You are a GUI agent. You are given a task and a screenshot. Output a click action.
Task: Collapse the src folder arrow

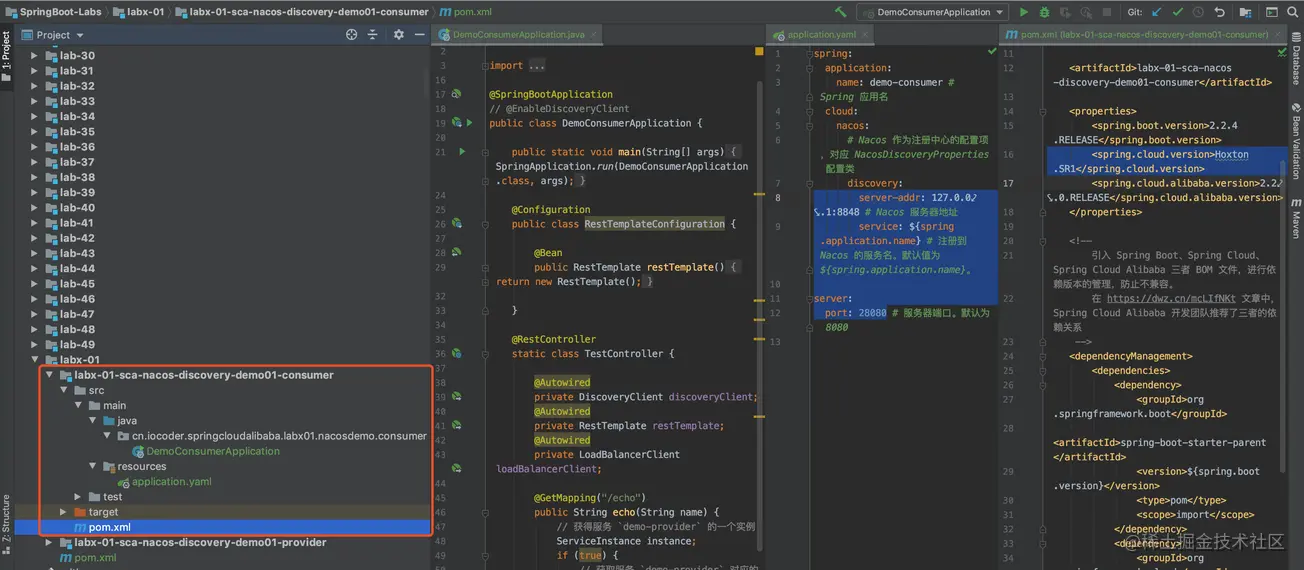pos(64,390)
